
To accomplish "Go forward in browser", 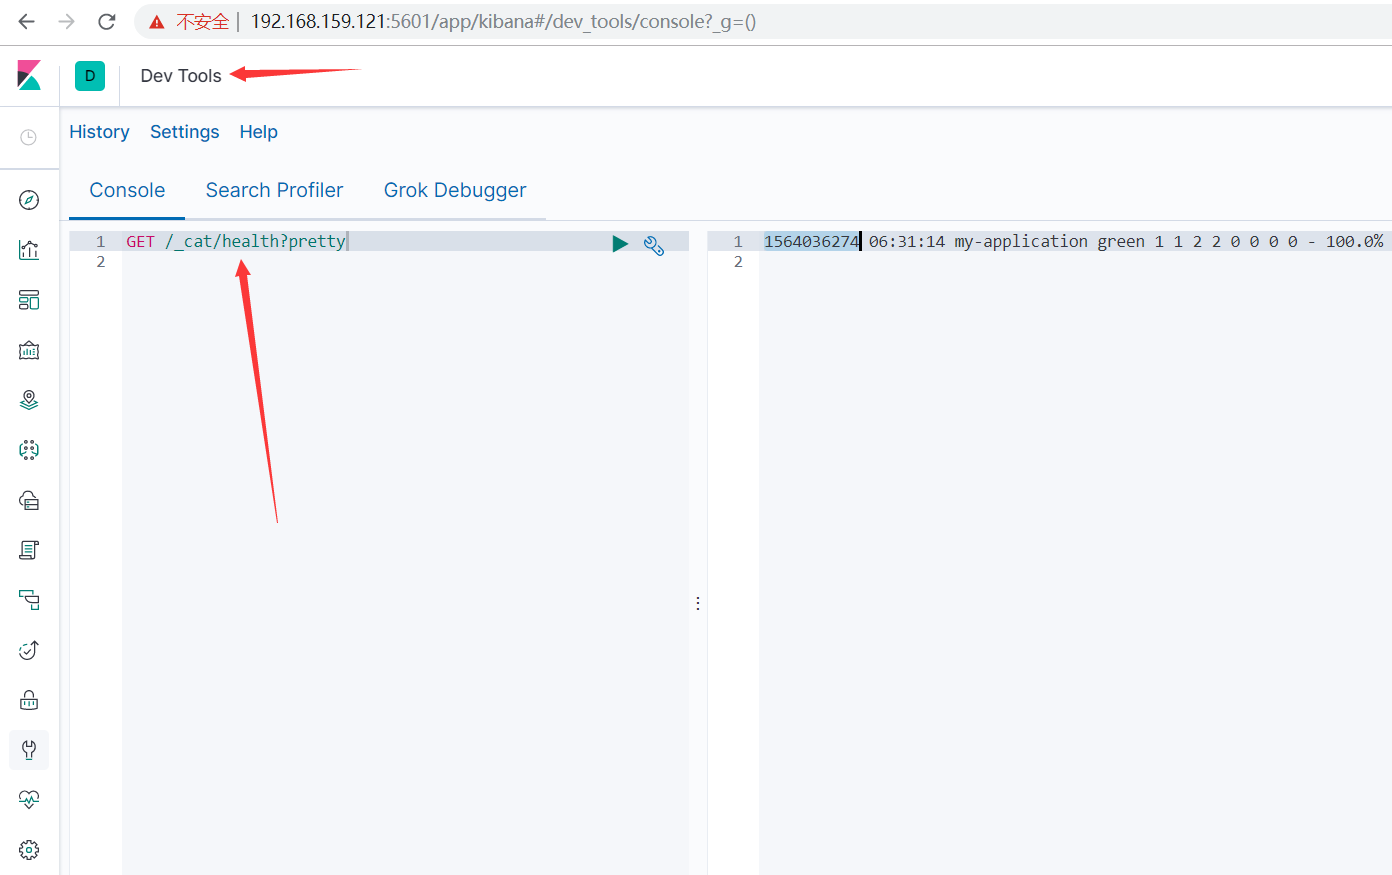I will 66,21.
